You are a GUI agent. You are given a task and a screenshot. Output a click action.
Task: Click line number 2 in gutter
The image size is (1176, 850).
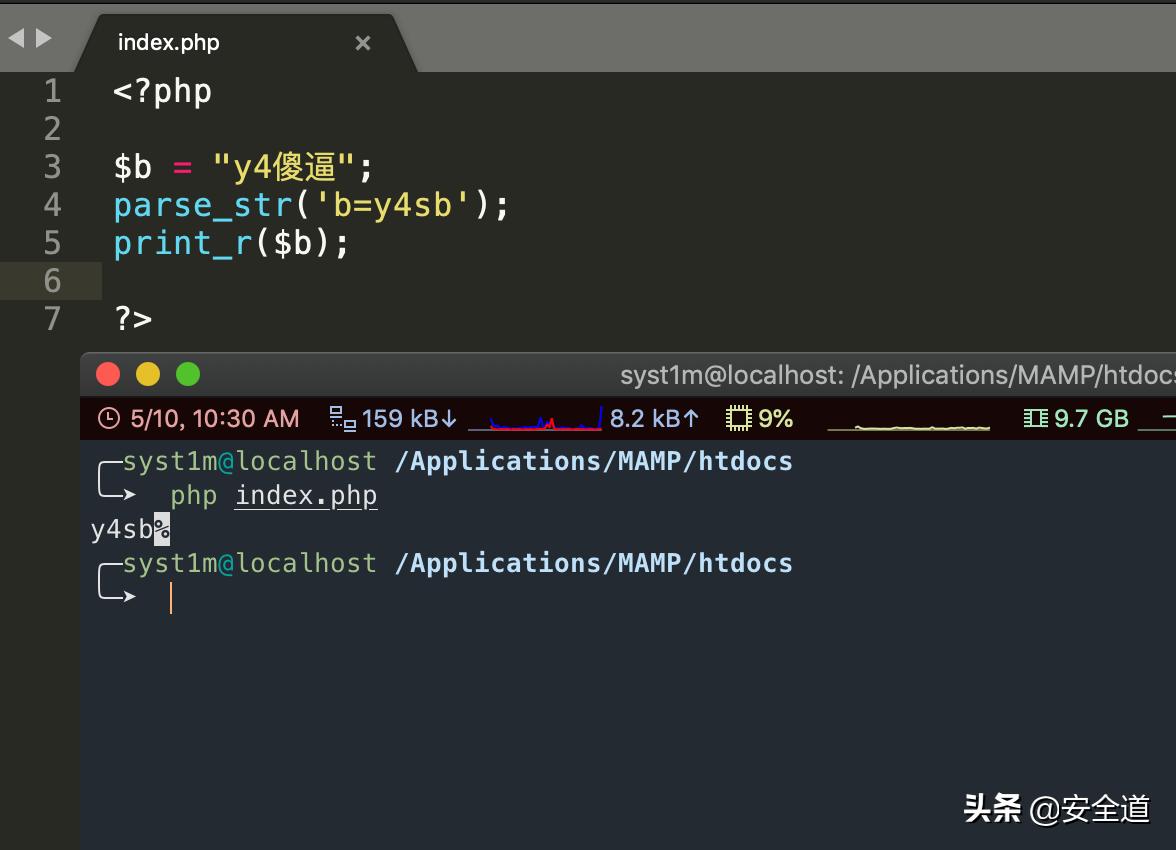coord(52,129)
